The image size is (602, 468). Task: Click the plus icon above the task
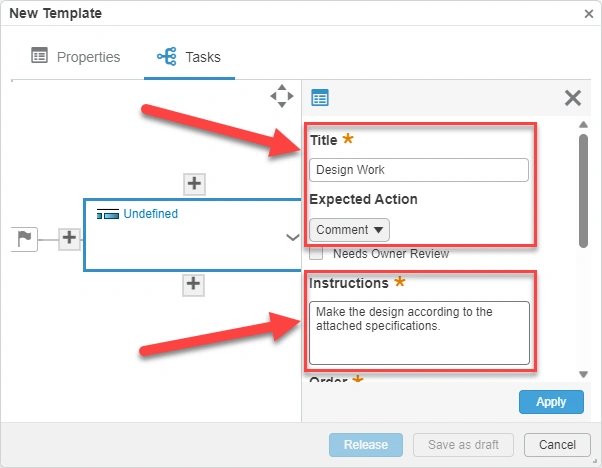pos(195,183)
